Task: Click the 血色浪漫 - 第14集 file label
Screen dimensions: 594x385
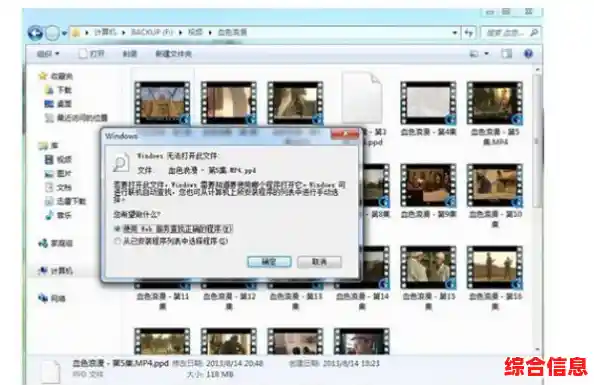Action: pyautogui.click(x=362, y=301)
